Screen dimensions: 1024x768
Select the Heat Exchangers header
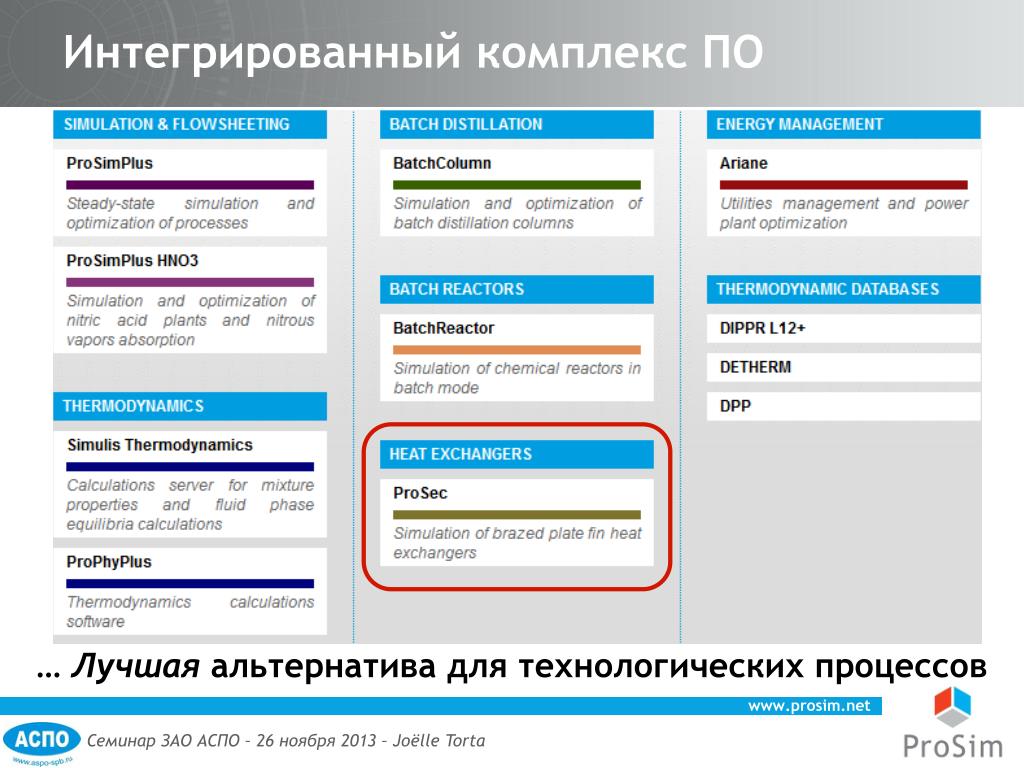pyautogui.click(x=517, y=454)
